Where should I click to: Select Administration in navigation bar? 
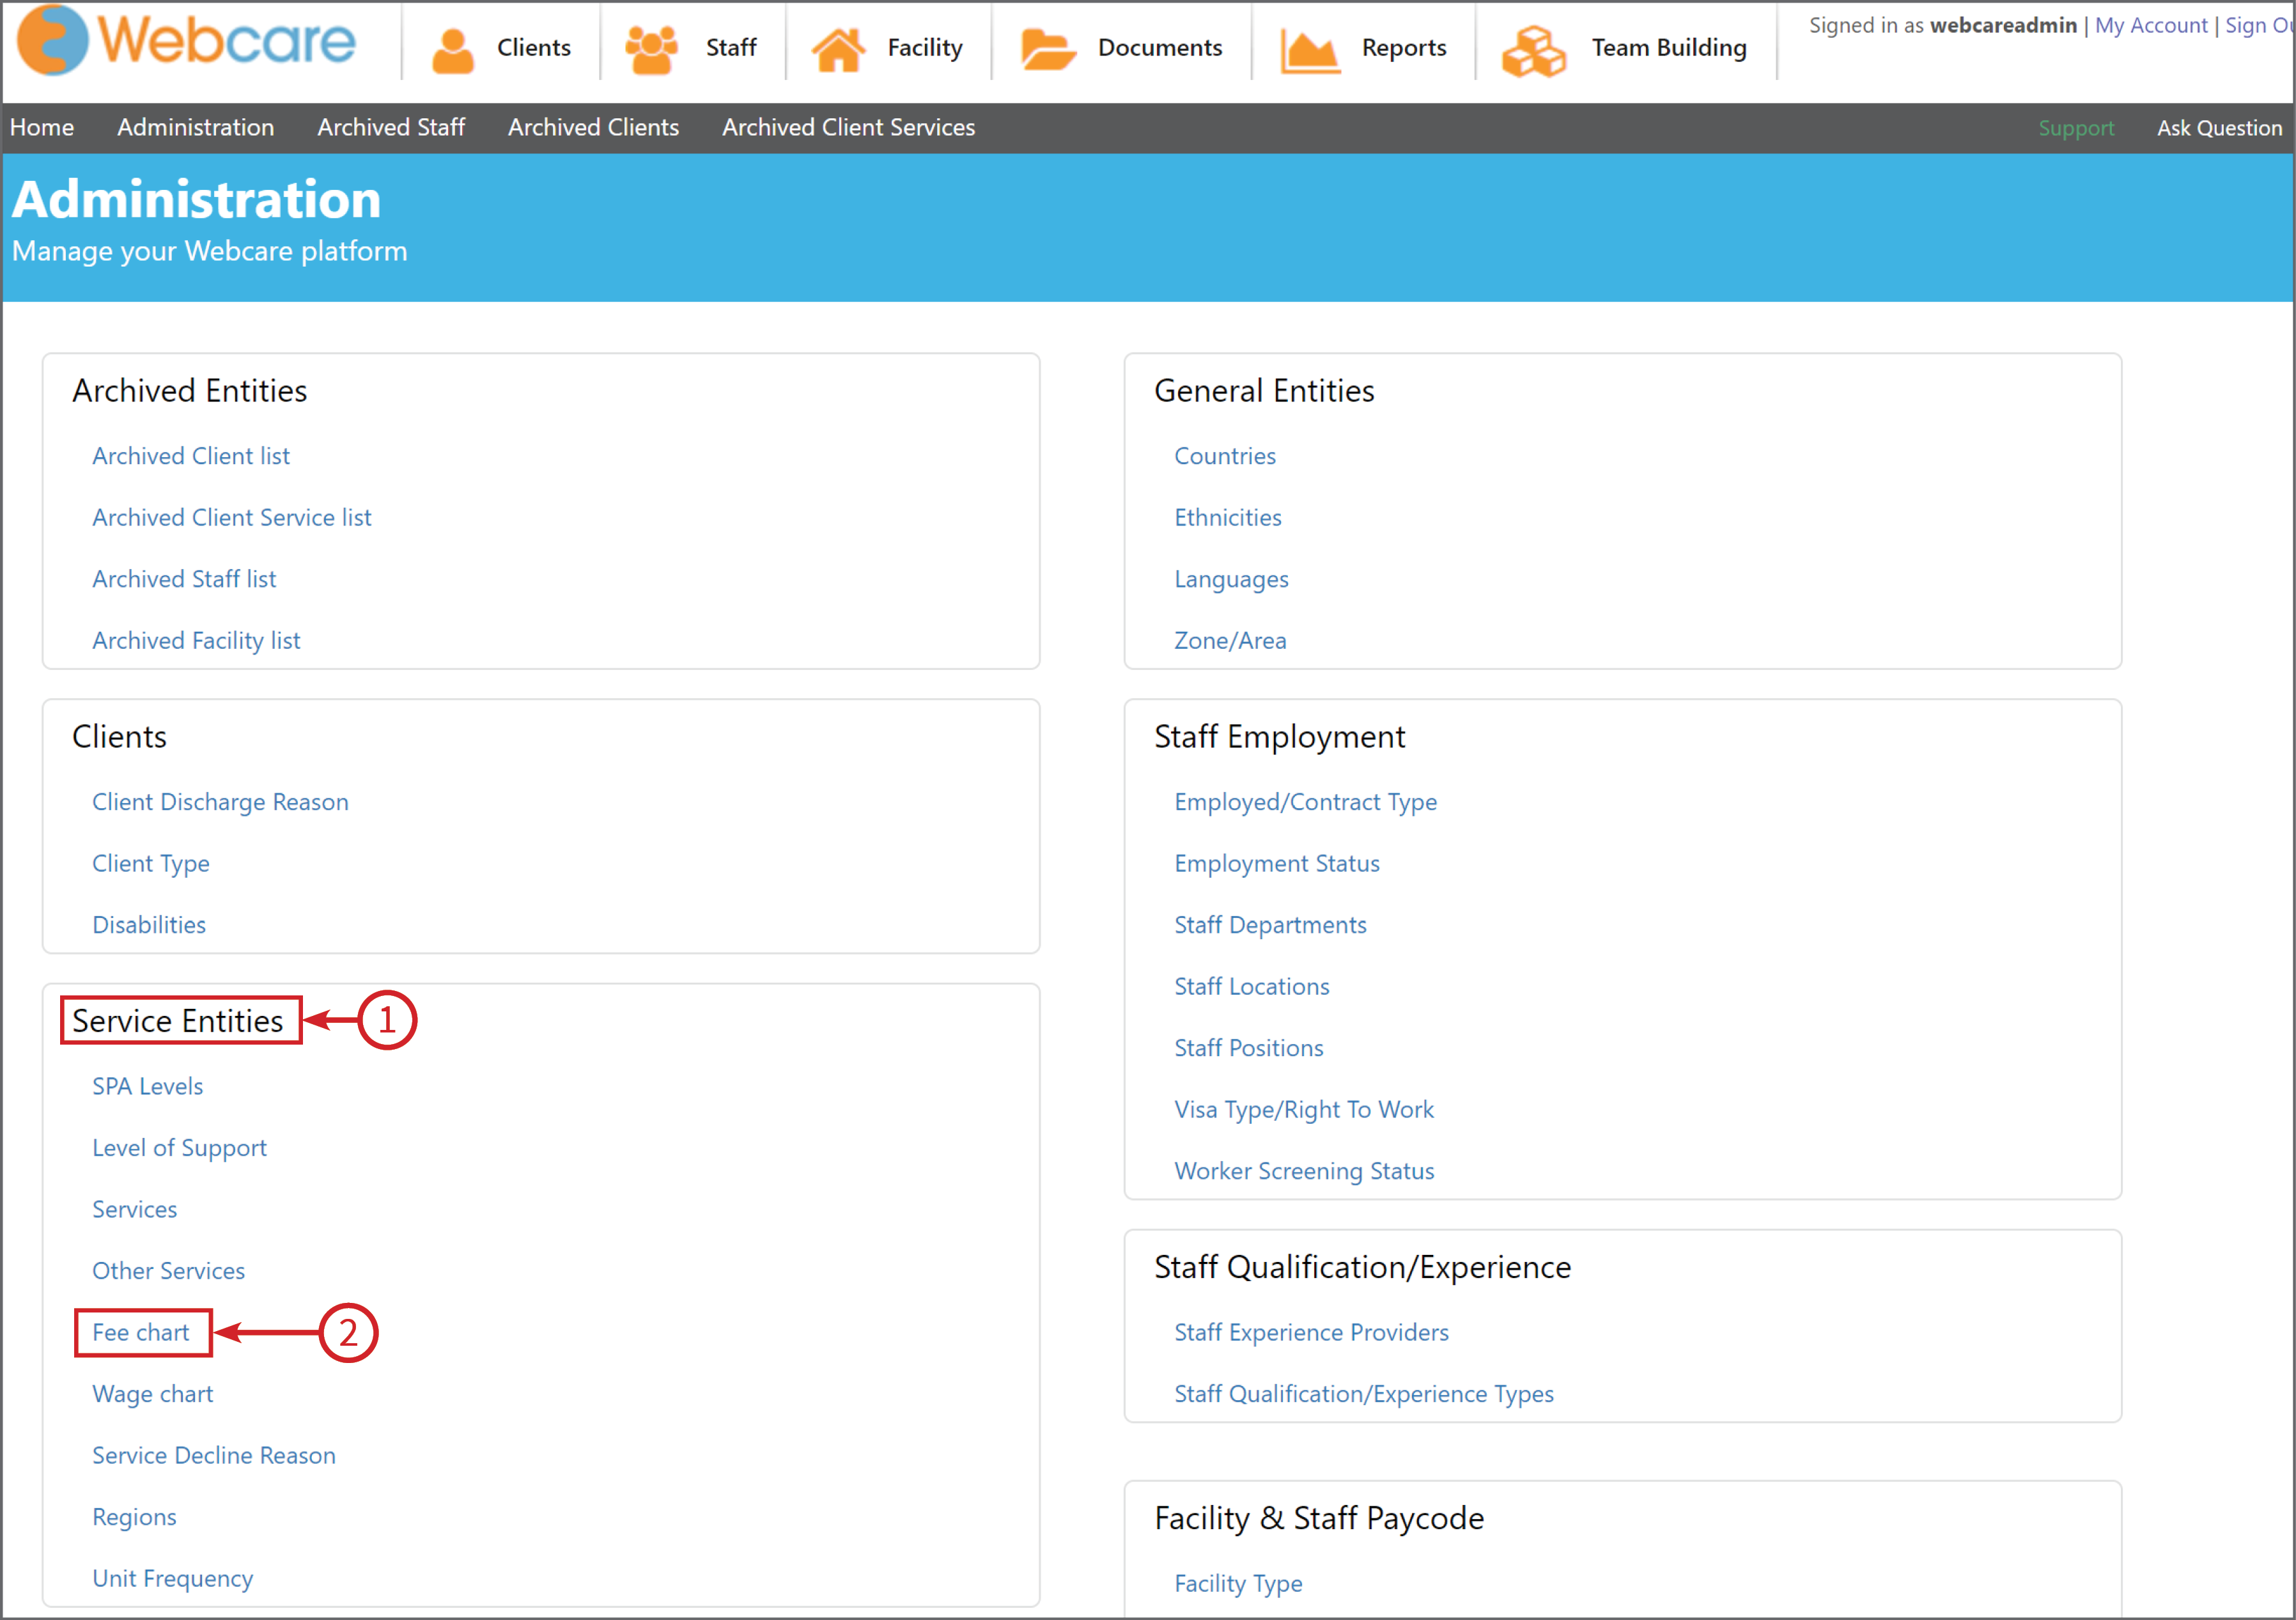coord(196,127)
